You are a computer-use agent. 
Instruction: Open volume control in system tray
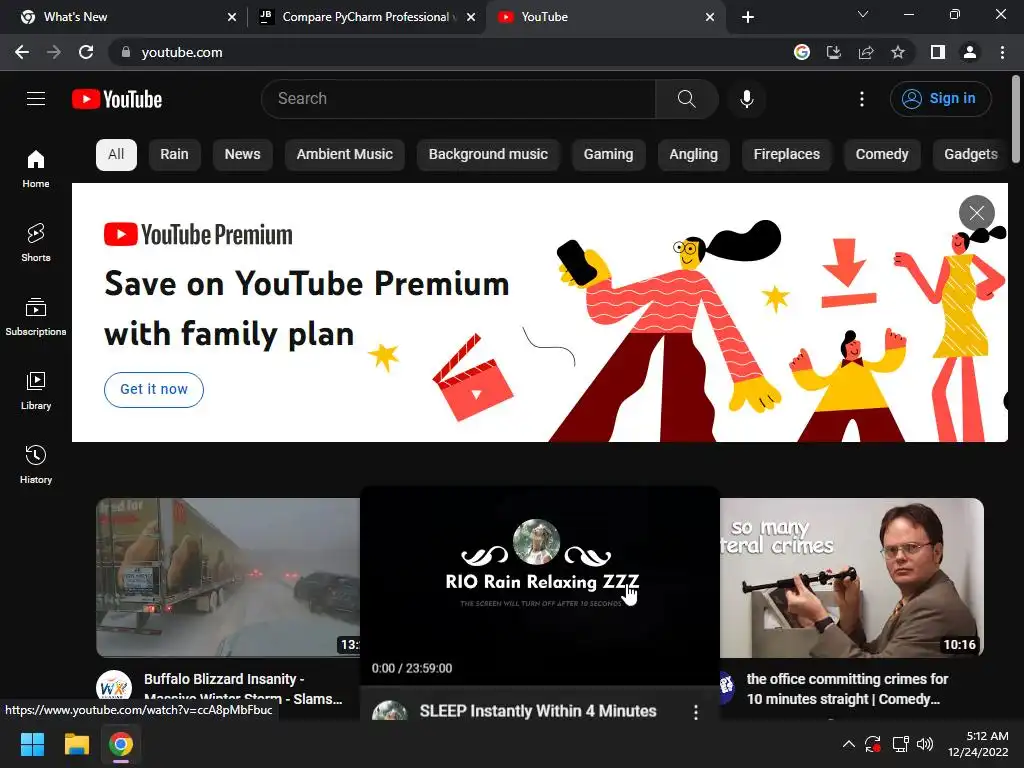(925, 744)
